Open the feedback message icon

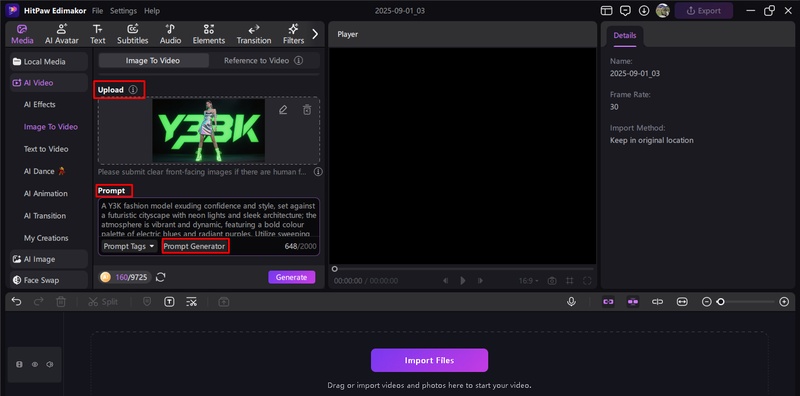coord(625,11)
